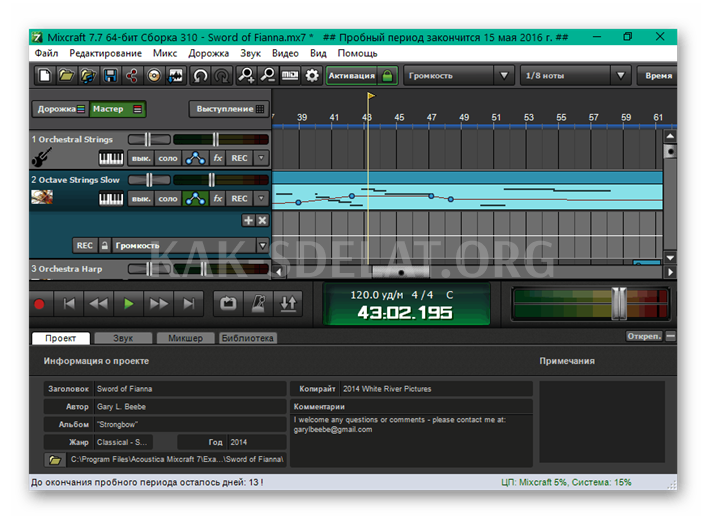
Task: Click the add sound file folder icon
Action: (88, 76)
